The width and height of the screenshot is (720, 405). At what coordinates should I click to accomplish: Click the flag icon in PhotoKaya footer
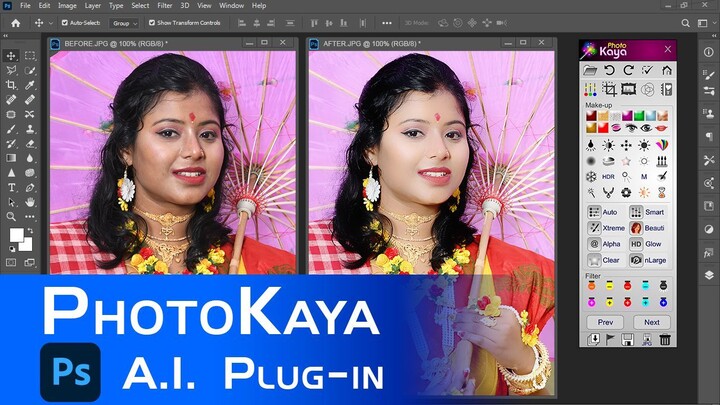tap(610, 339)
